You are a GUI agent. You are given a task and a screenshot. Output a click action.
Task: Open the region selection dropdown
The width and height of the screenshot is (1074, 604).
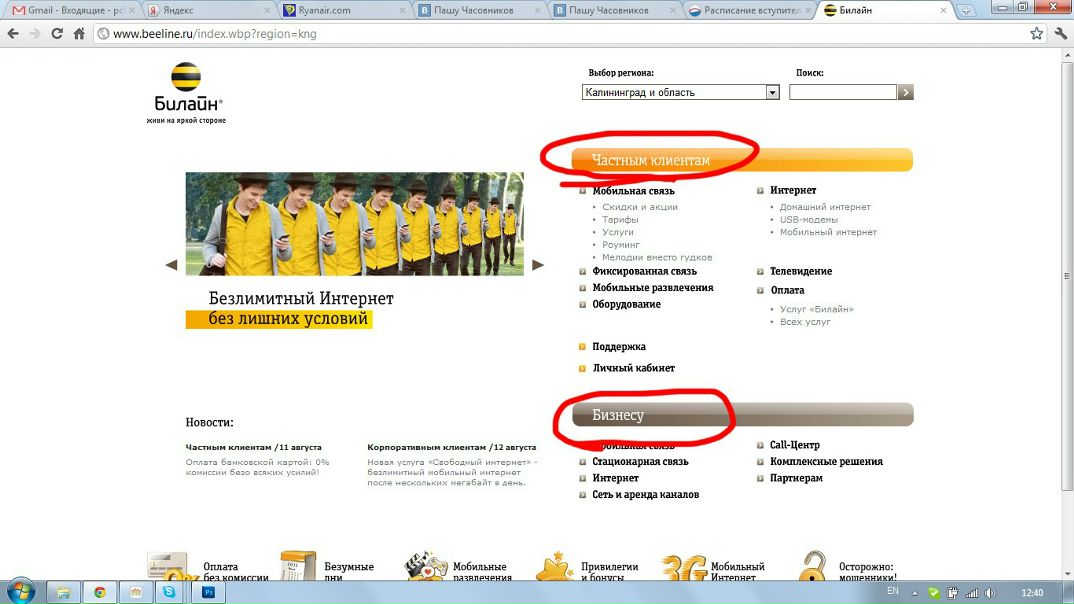(681, 92)
